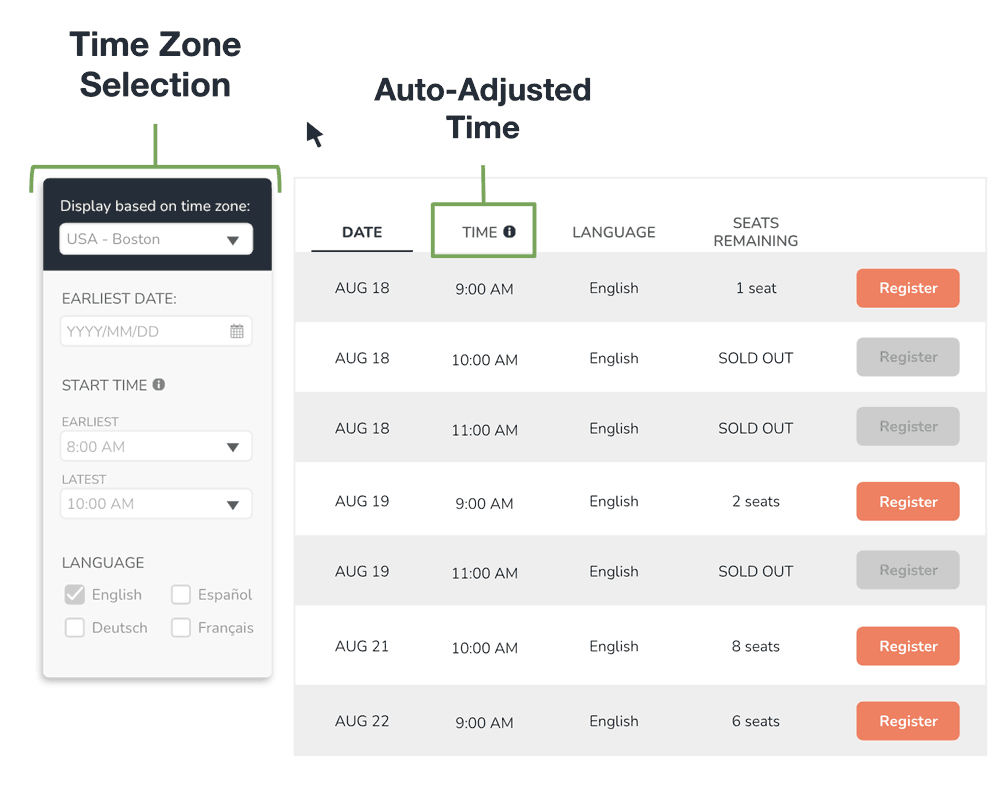
Task: Click the TIME column header text
Action: click(x=480, y=232)
